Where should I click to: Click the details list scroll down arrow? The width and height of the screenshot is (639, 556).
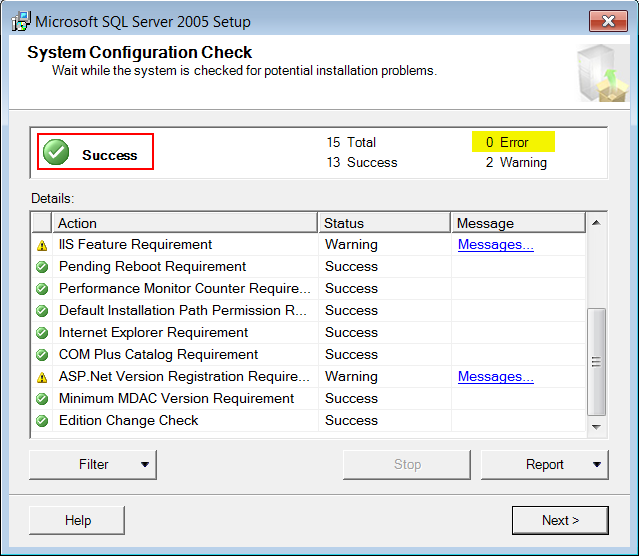(x=597, y=427)
